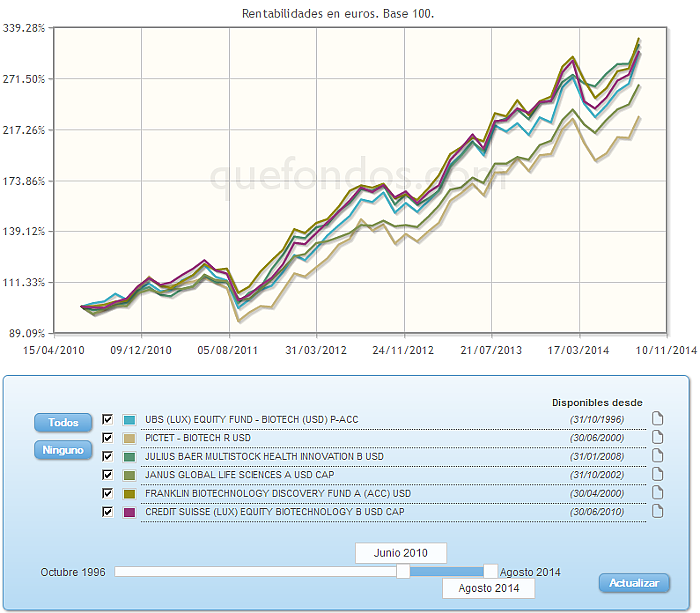Open document icon for CREDIT SUISSE (LUX) row
The height and width of the screenshot is (613, 700).
[x=657, y=511]
